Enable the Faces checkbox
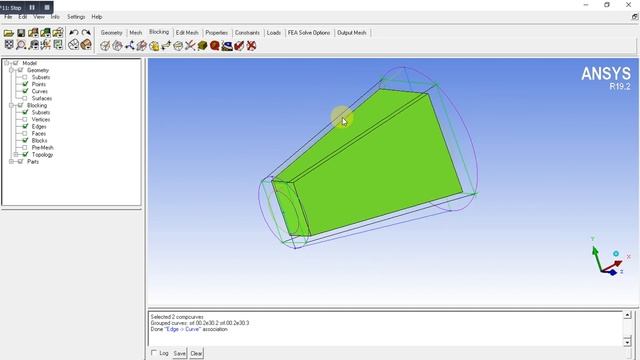The width and height of the screenshot is (640, 360). pos(25,133)
